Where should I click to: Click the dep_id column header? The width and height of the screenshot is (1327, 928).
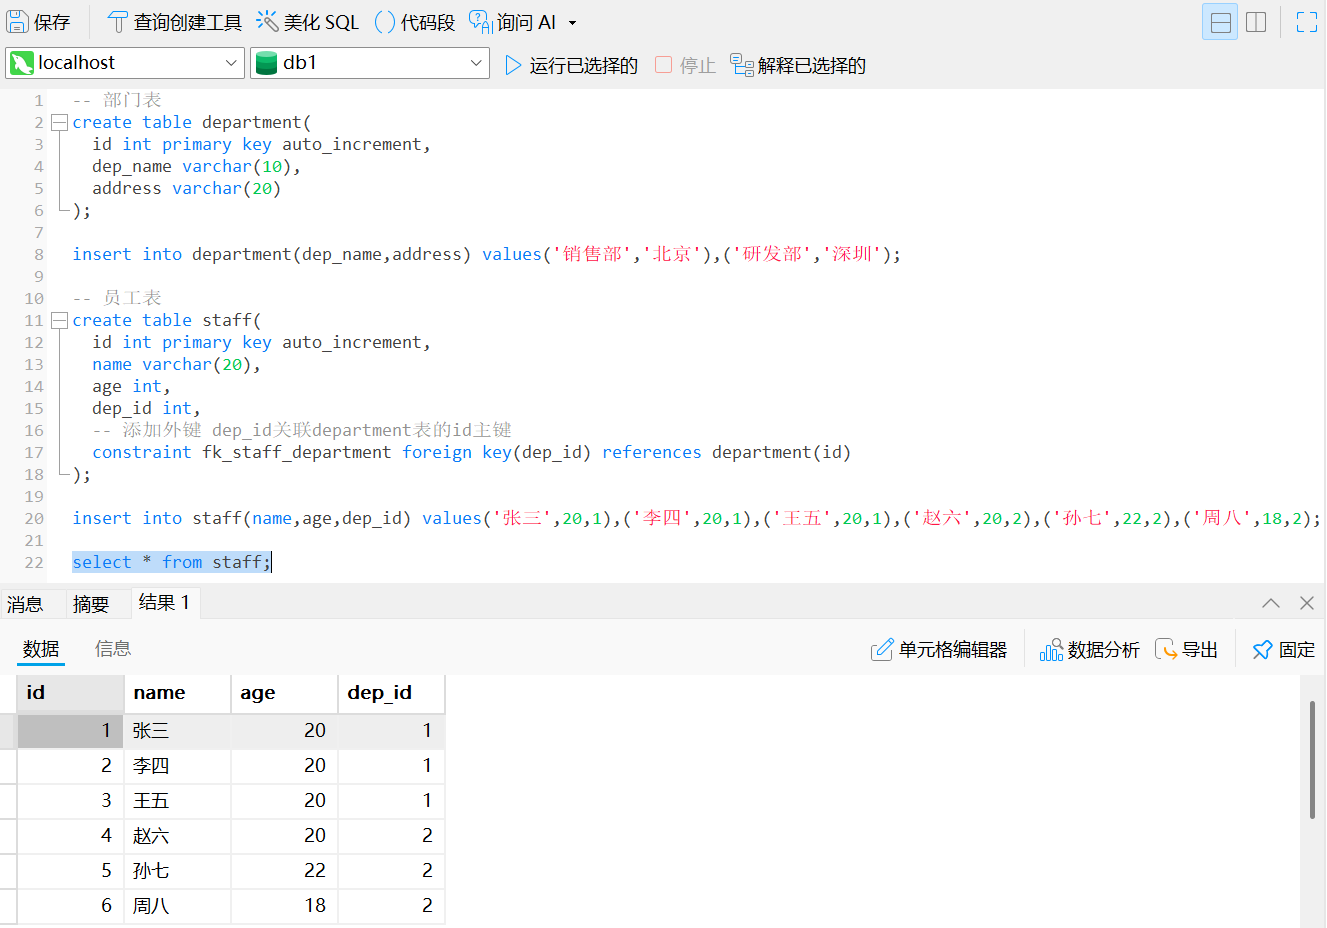(391, 693)
